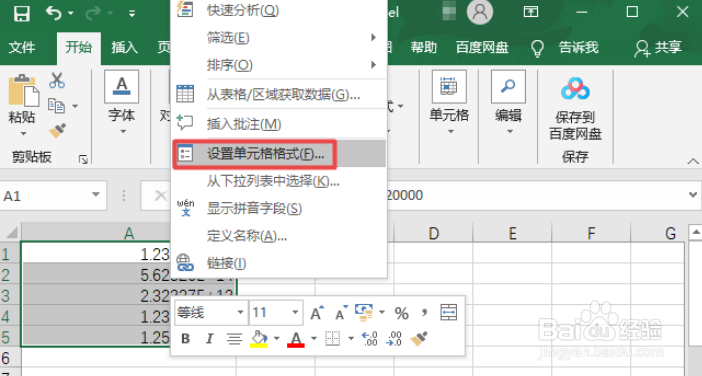Select 链接(I) menu item
Viewport: 702px width, 376px height.
(278, 264)
